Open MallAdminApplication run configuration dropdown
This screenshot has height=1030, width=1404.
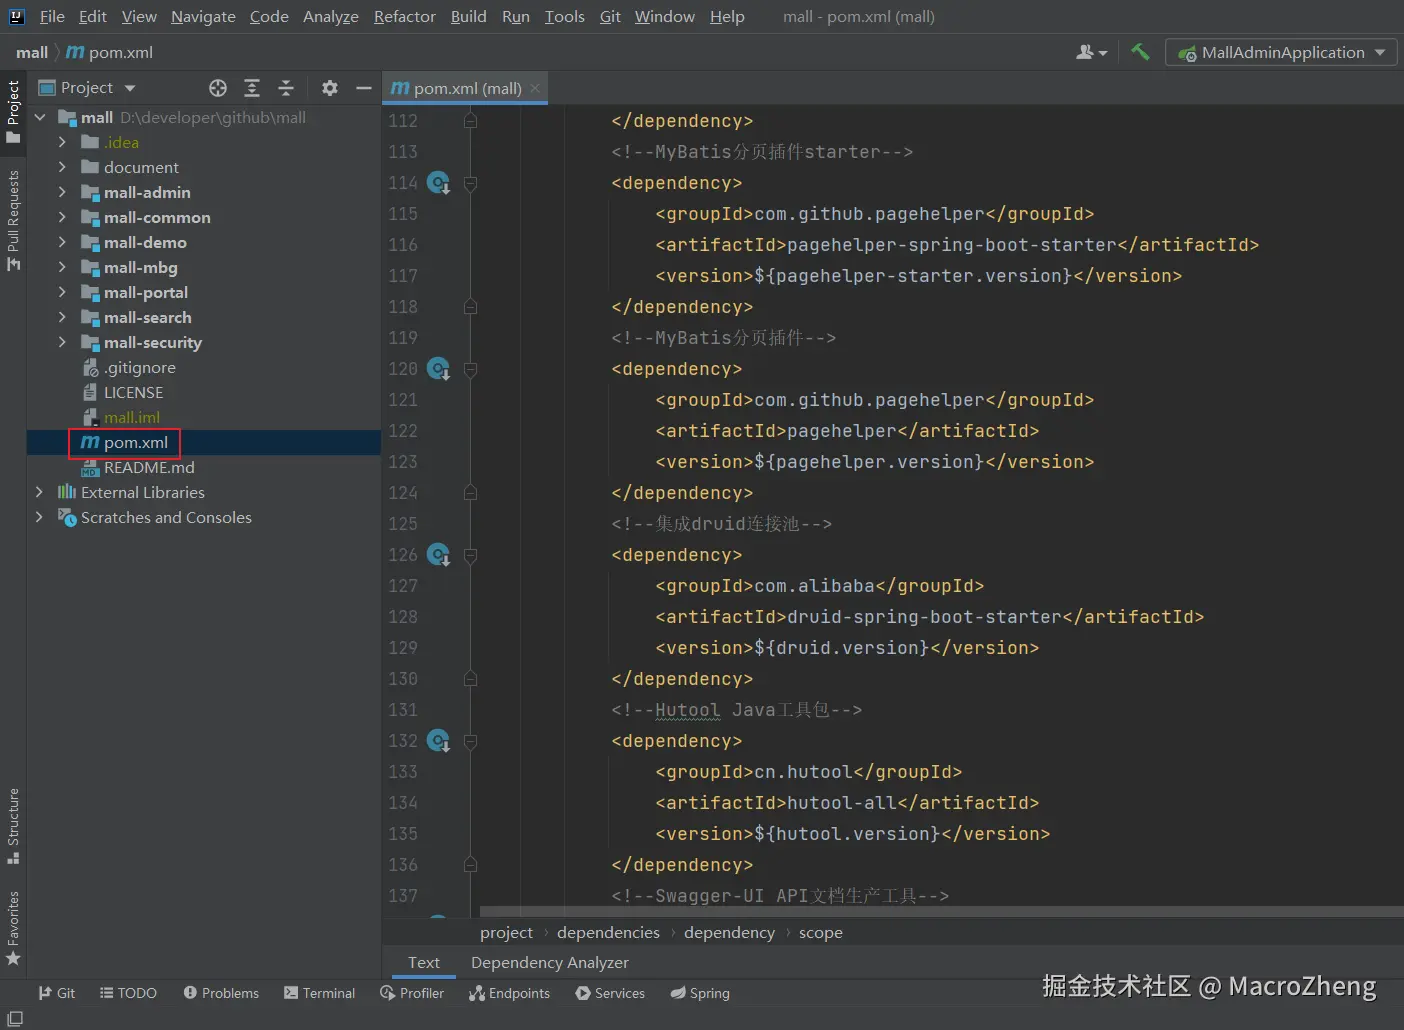pos(1282,52)
